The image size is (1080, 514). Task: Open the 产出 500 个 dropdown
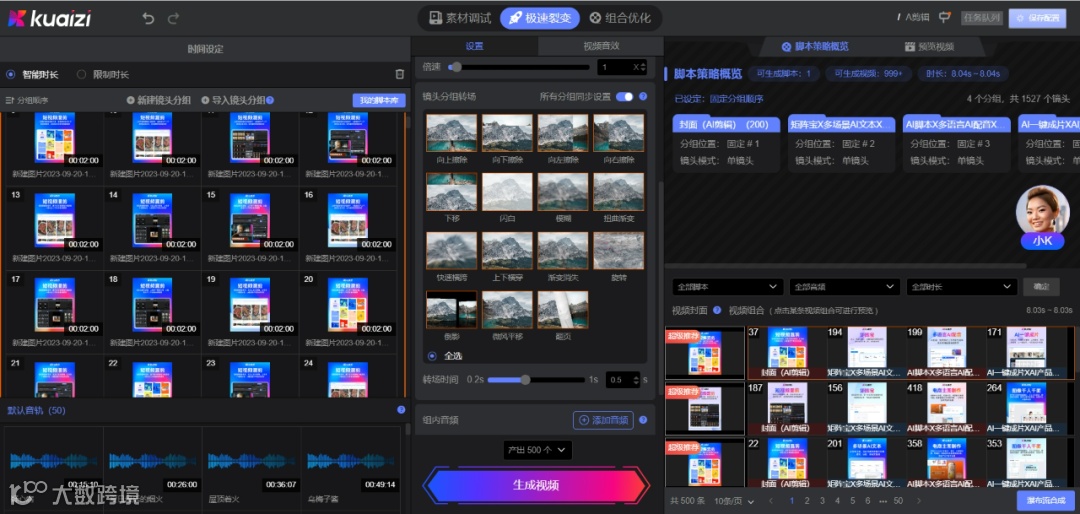click(x=537, y=450)
